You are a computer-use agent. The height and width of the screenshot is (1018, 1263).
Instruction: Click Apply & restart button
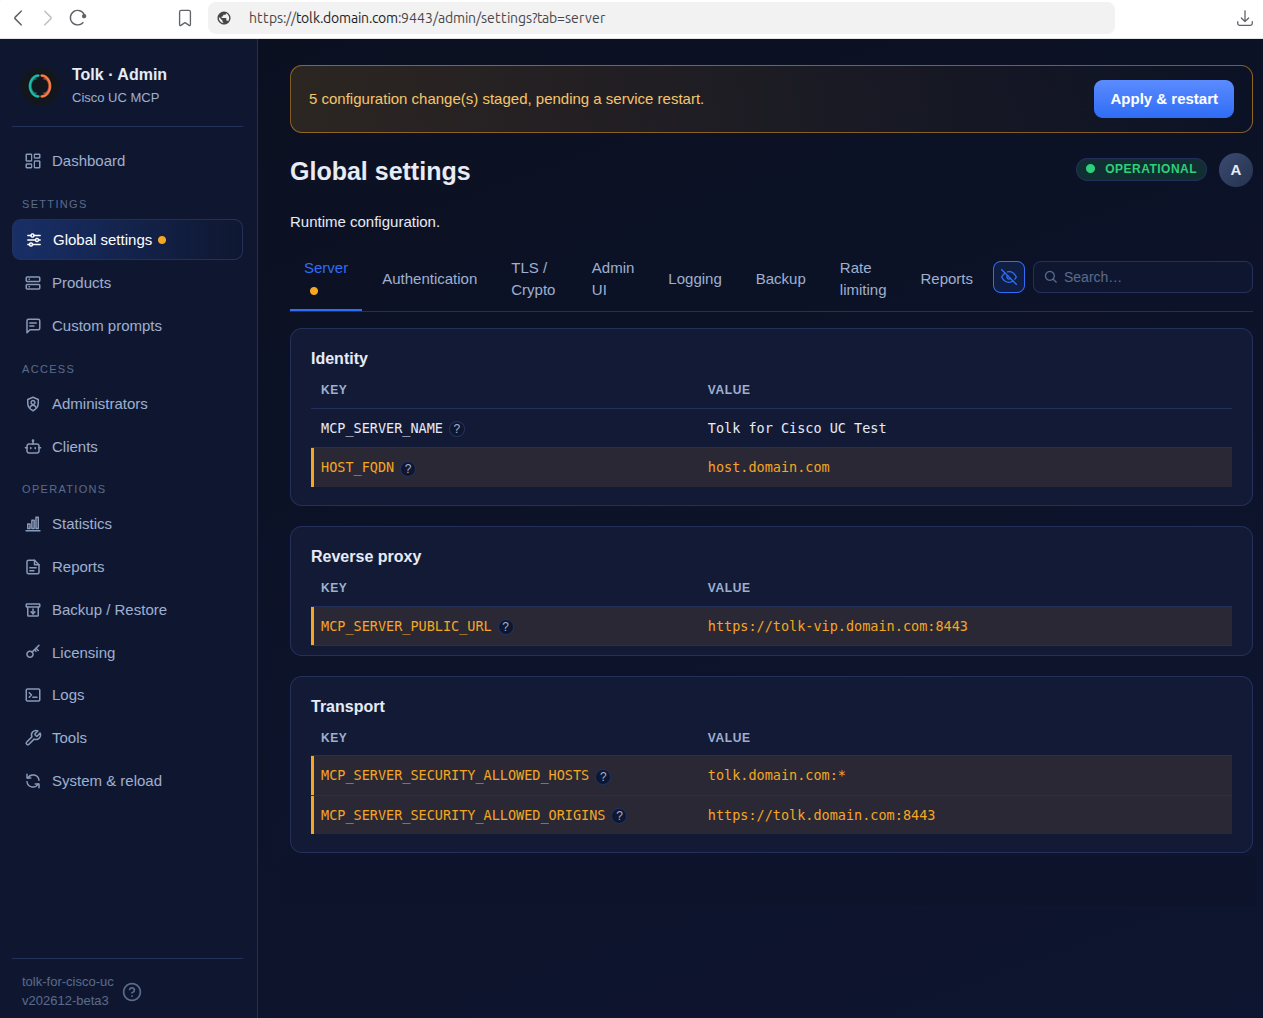(1164, 99)
